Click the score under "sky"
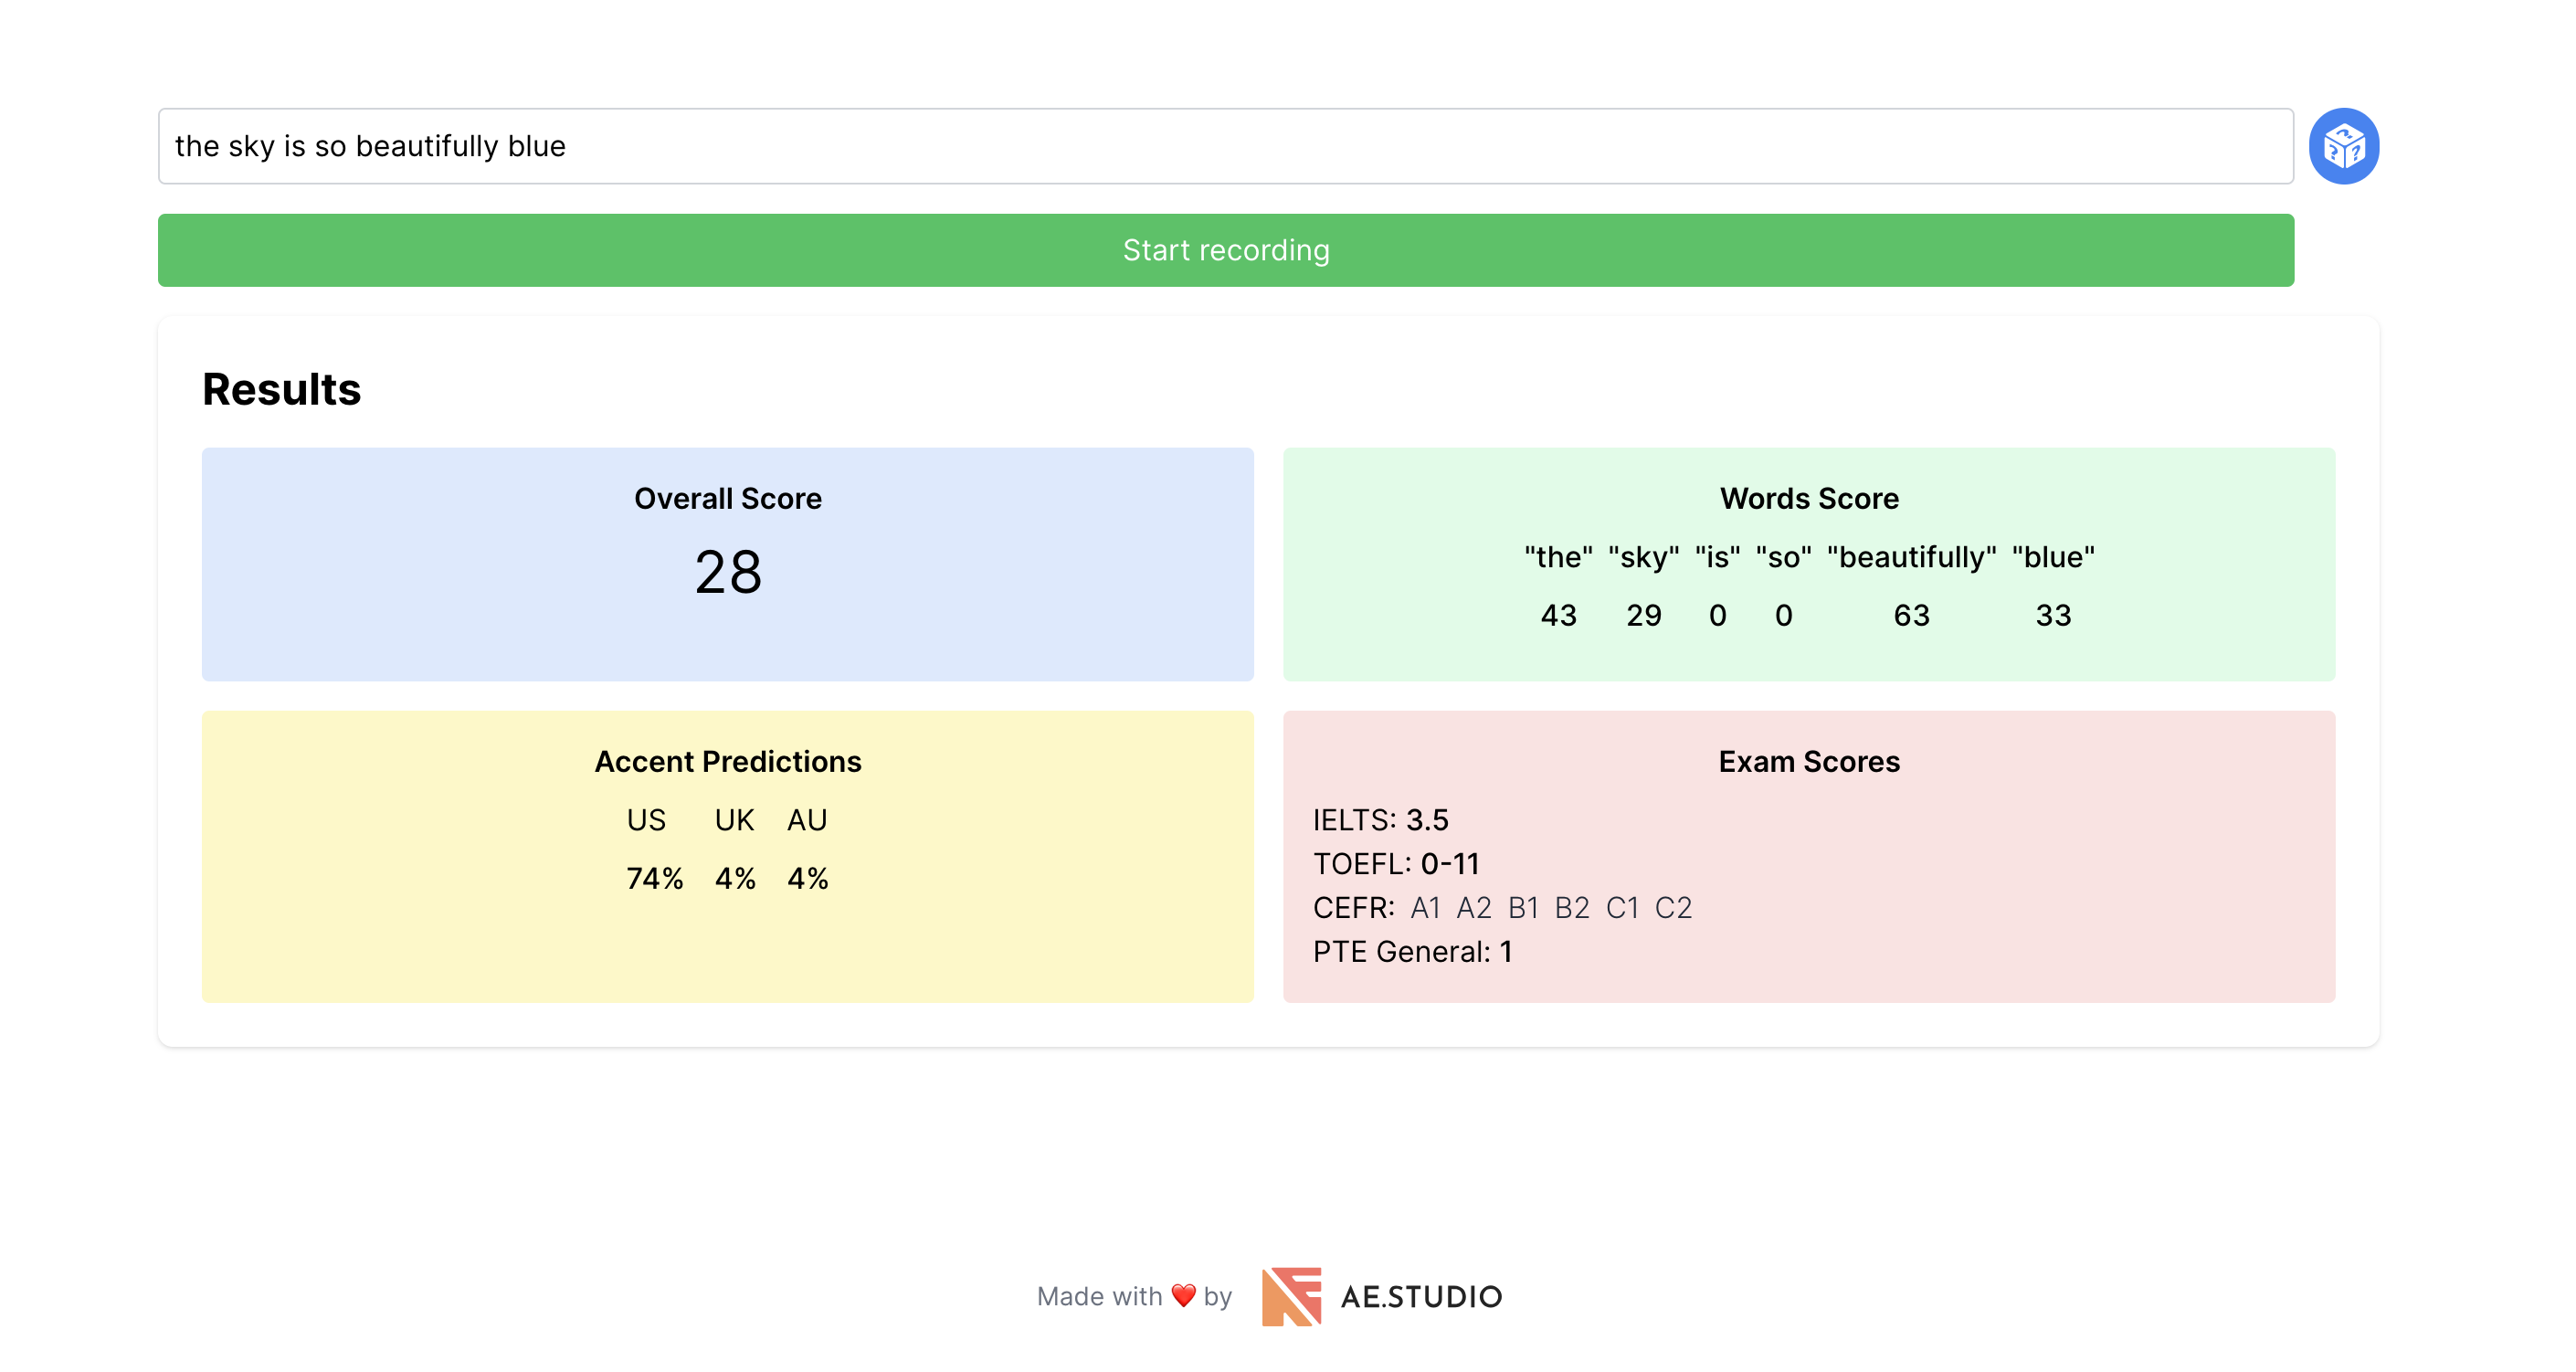 point(1642,616)
